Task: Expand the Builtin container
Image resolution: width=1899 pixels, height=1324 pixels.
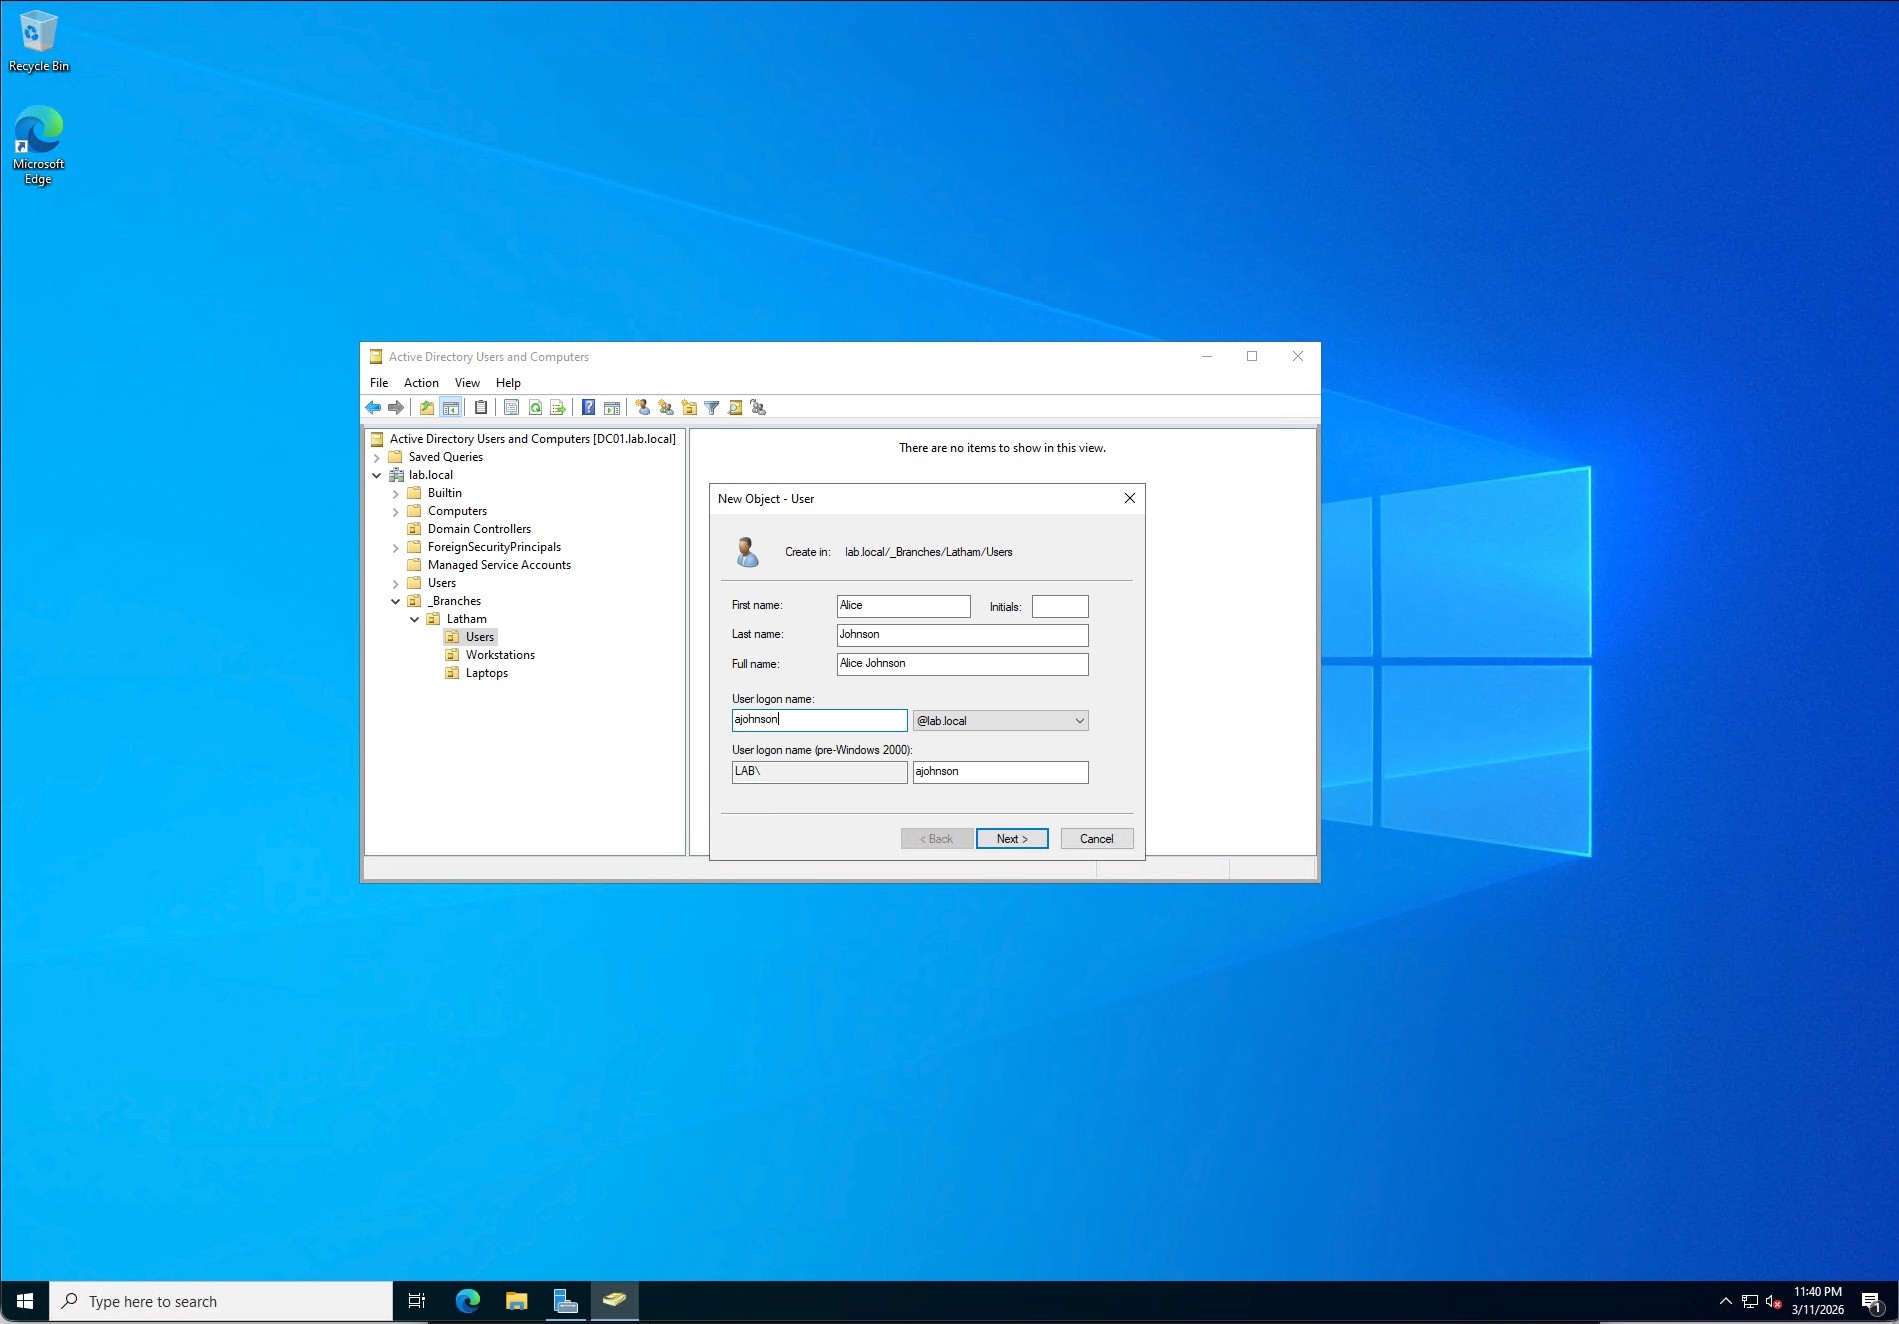Action: pyautogui.click(x=396, y=494)
